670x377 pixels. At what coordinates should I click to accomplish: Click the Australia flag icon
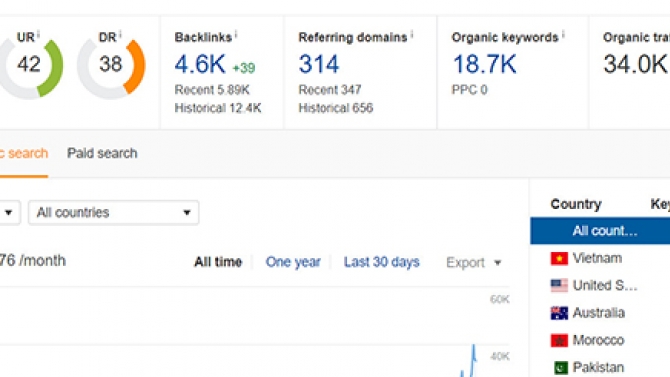coord(559,313)
